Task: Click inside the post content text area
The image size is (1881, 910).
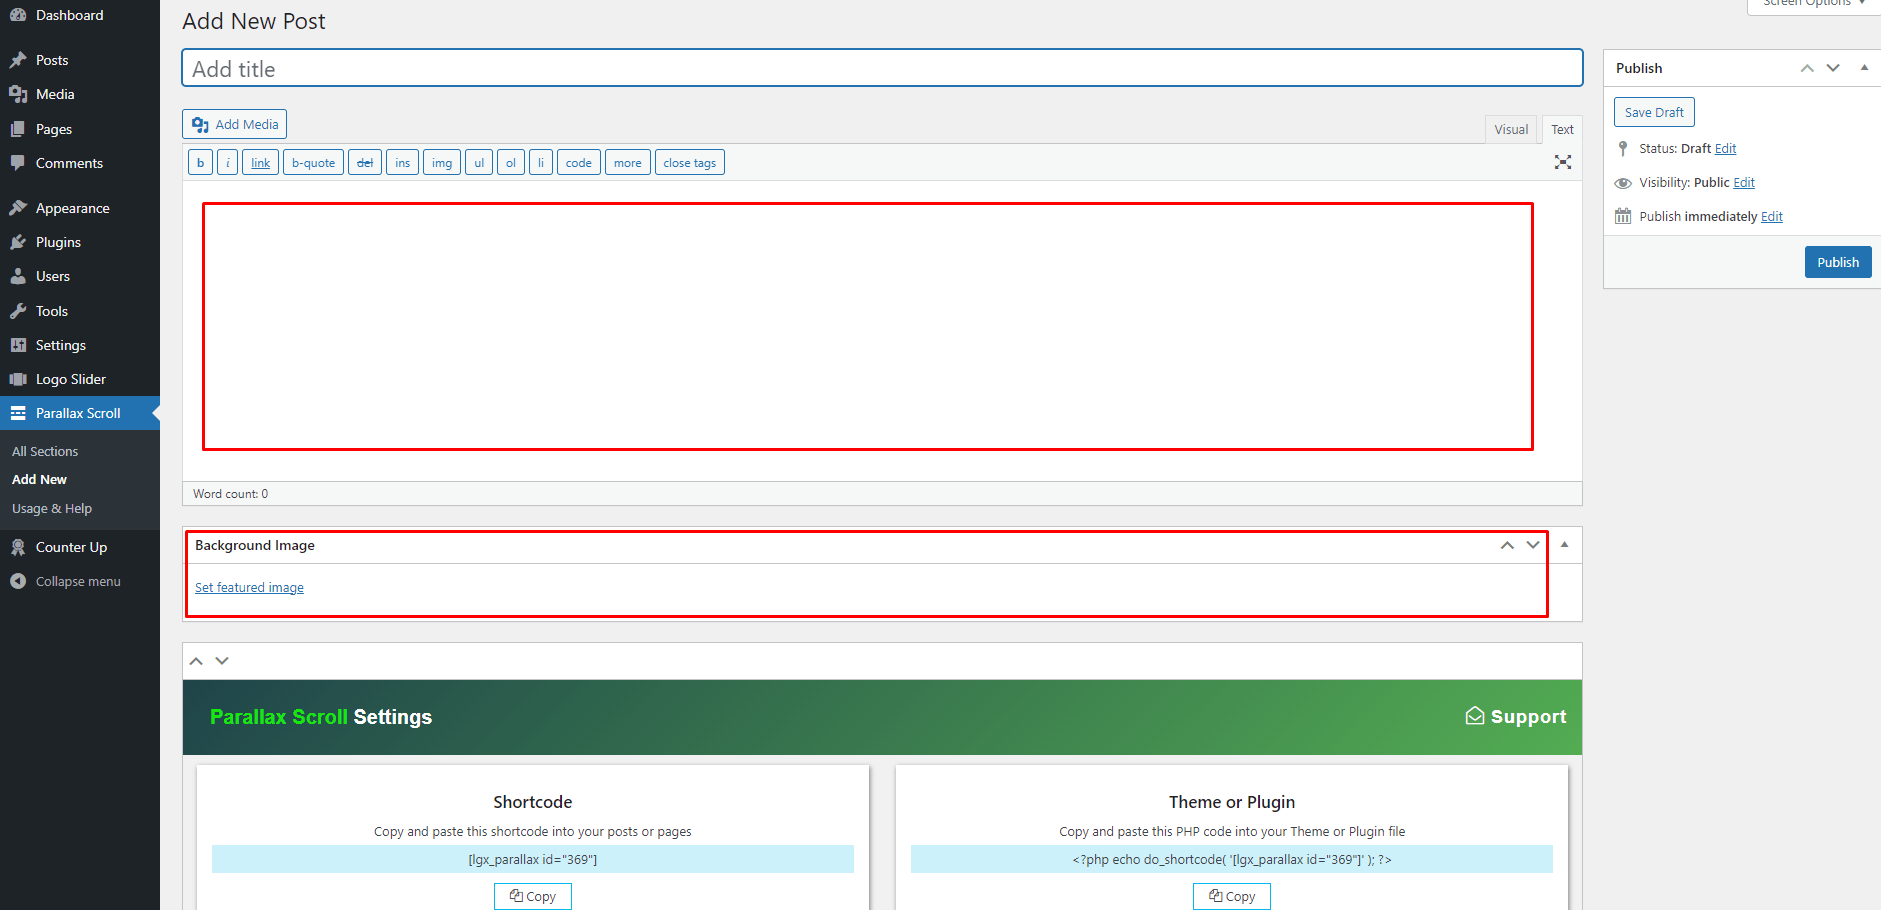Action: pyautogui.click(x=882, y=330)
